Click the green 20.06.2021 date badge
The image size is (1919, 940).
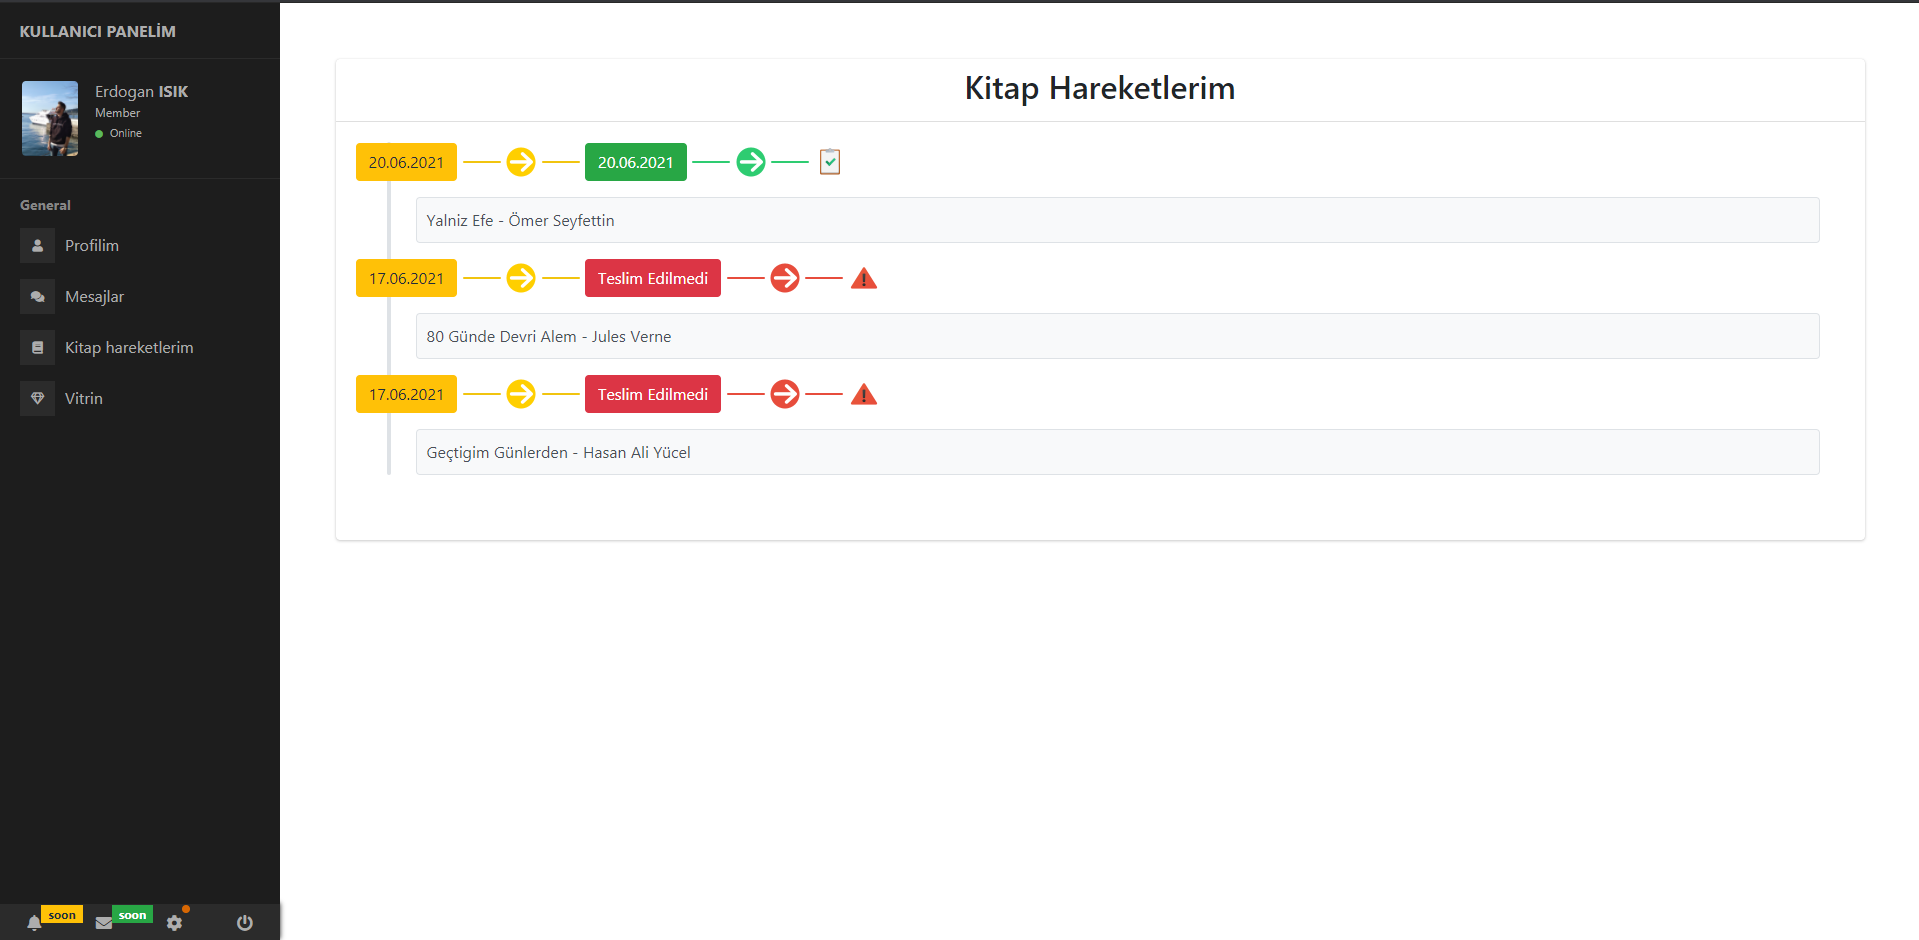click(635, 161)
